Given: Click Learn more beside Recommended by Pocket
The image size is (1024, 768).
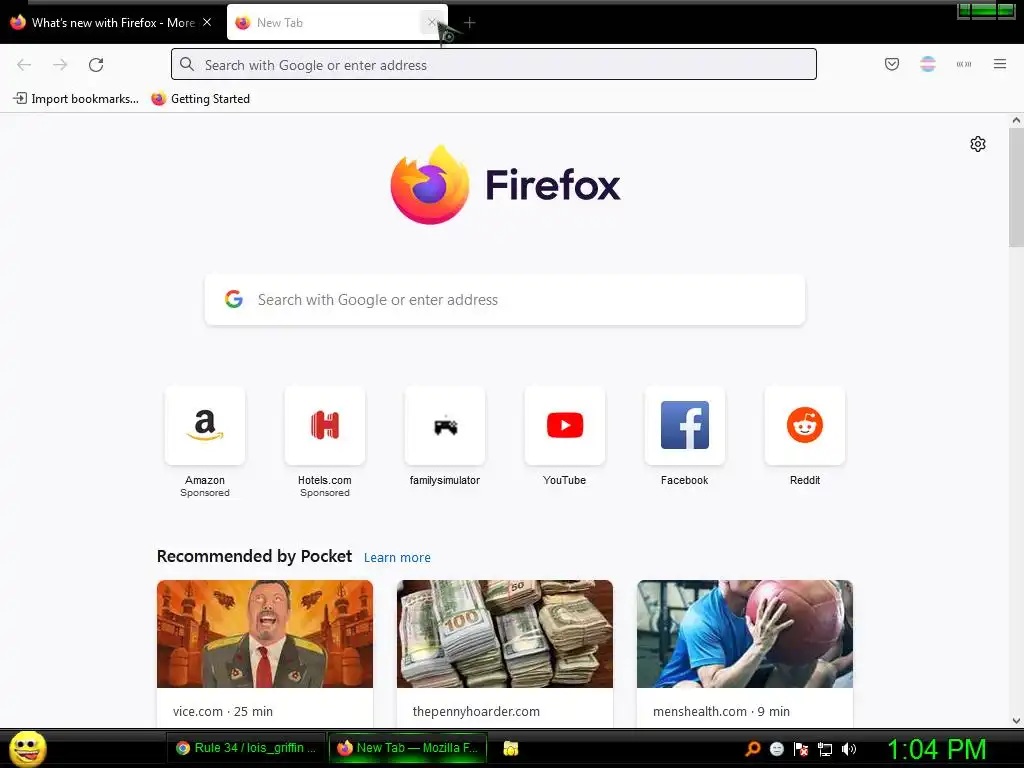Looking at the screenshot, I should 397,558.
